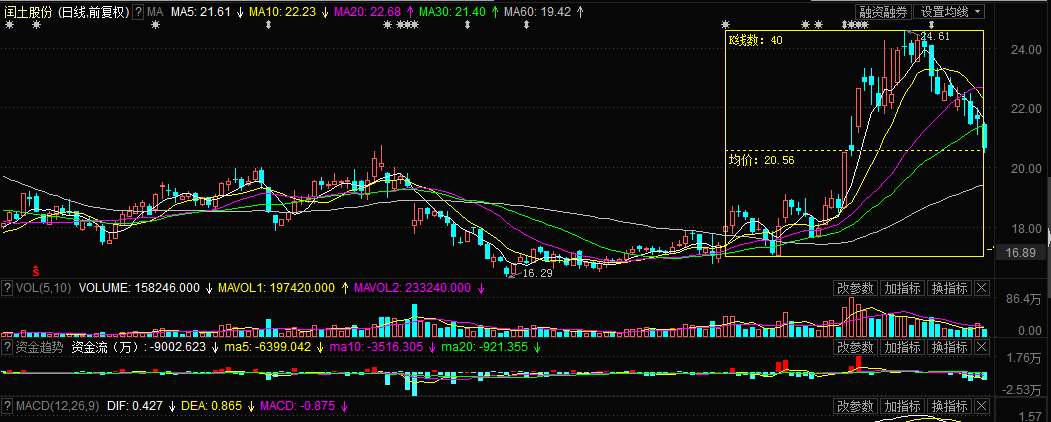The image size is (1051, 422).
Task: Open the 设置均线 dropdown
Action: [950, 12]
